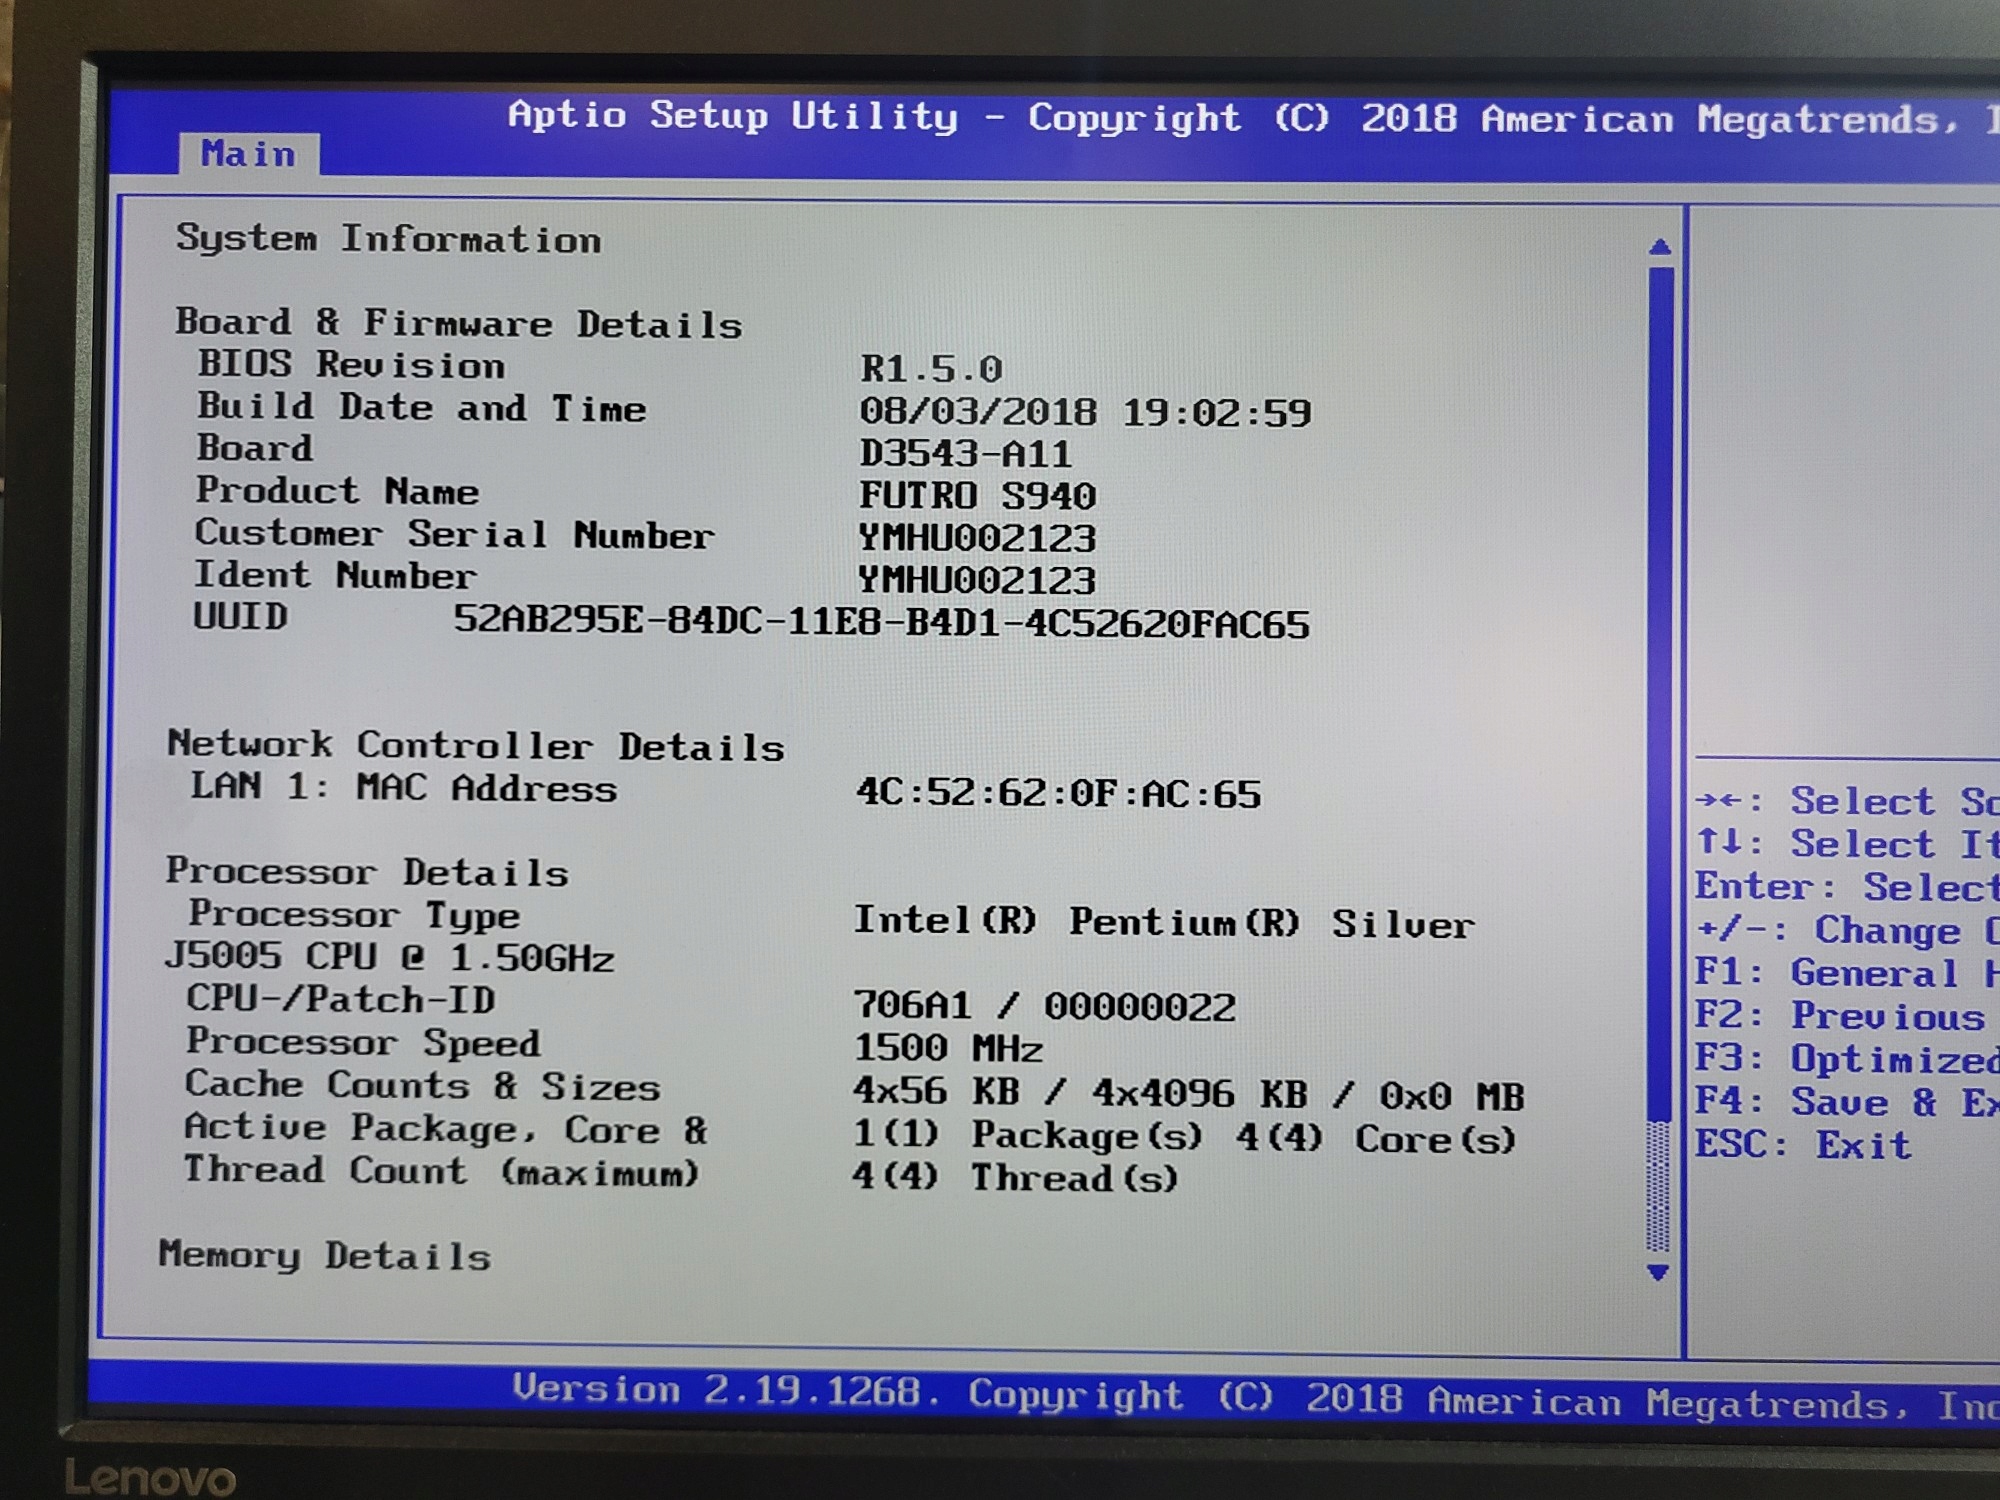This screenshot has width=2000, height=1500.
Task: Click the Memory Details heading
Action: pos(325,1256)
